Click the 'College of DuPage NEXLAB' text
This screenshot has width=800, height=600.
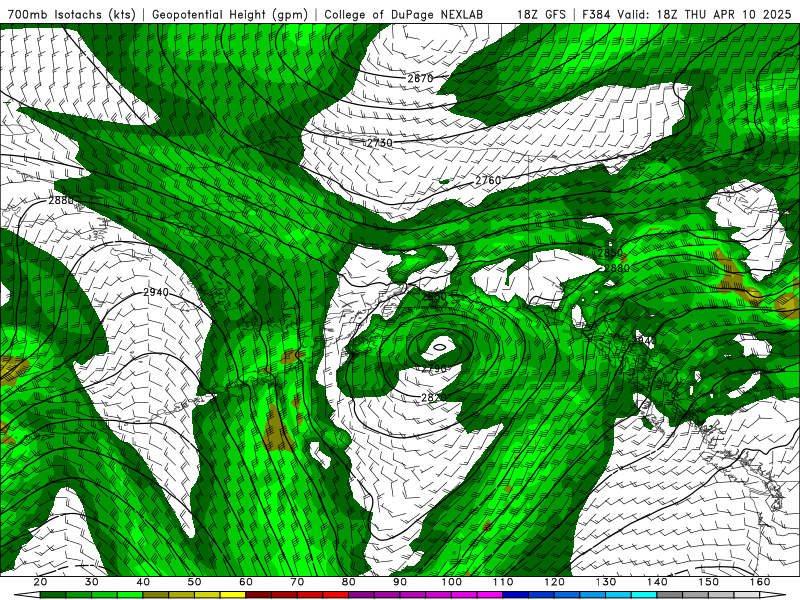404,14
